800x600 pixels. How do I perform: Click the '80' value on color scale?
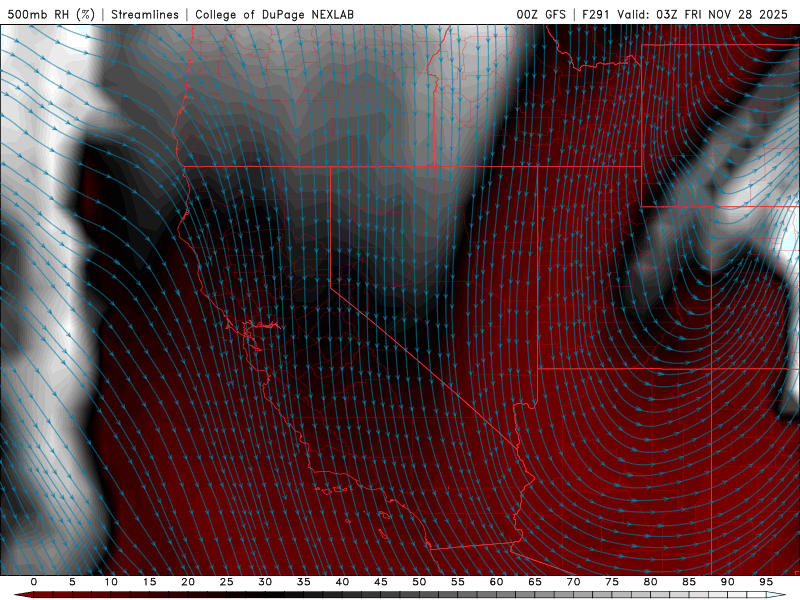[x=651, y=582]
